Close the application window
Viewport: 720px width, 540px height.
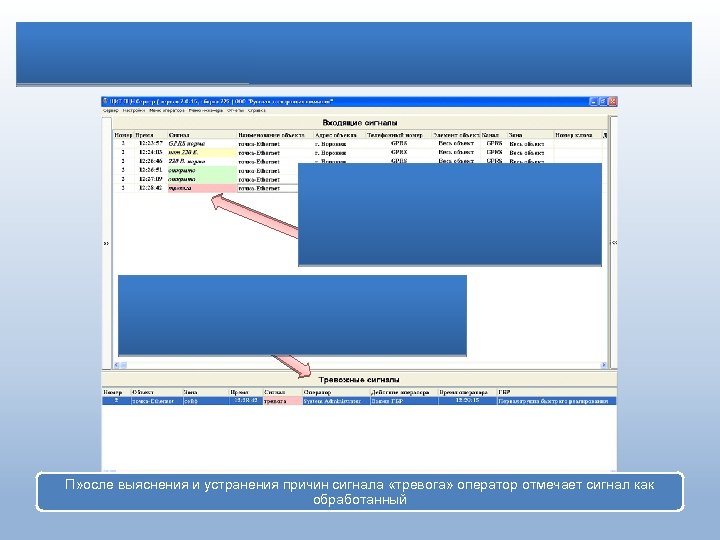[x=613, y=101]
